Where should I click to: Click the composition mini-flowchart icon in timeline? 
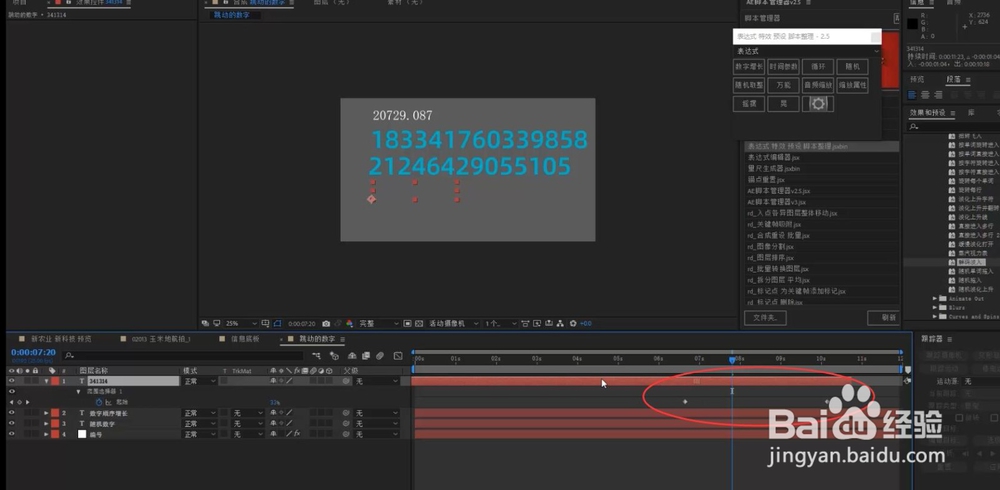pos(316,356)
